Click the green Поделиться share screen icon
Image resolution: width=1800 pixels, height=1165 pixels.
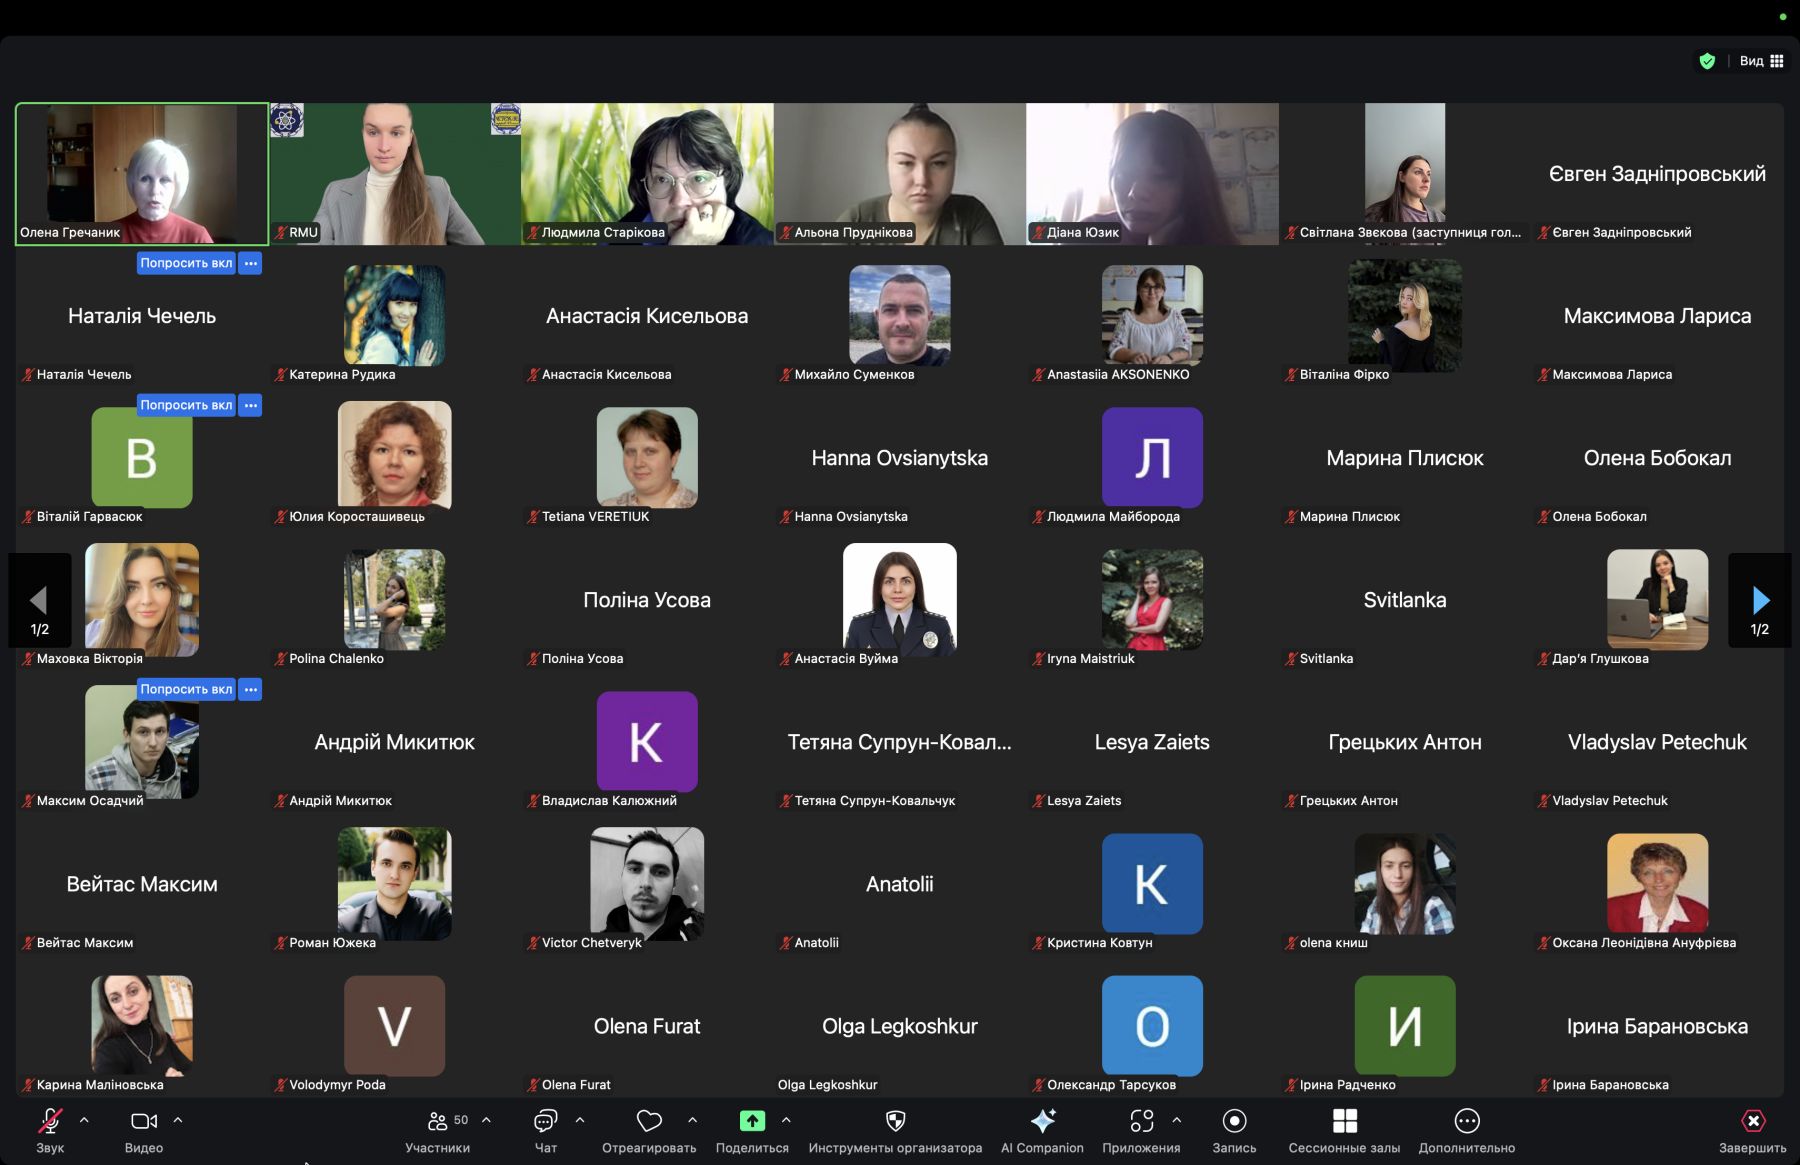pyautogui.click(x=752, y=1121)
